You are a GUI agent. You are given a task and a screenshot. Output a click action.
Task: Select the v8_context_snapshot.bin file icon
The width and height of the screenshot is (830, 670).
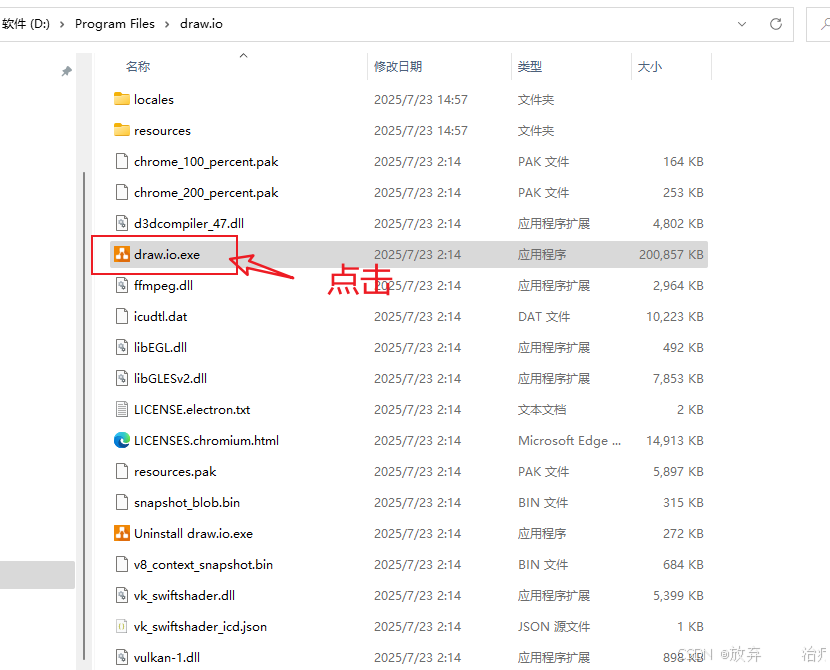point(122,564)
